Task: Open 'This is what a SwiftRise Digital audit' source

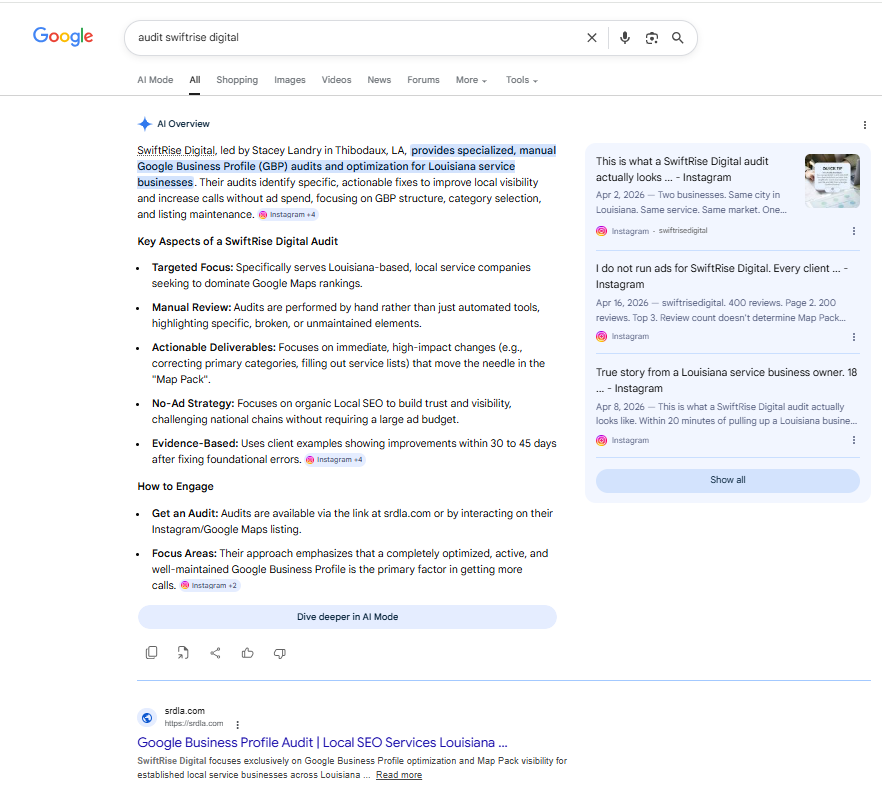Action: (682, 169)
